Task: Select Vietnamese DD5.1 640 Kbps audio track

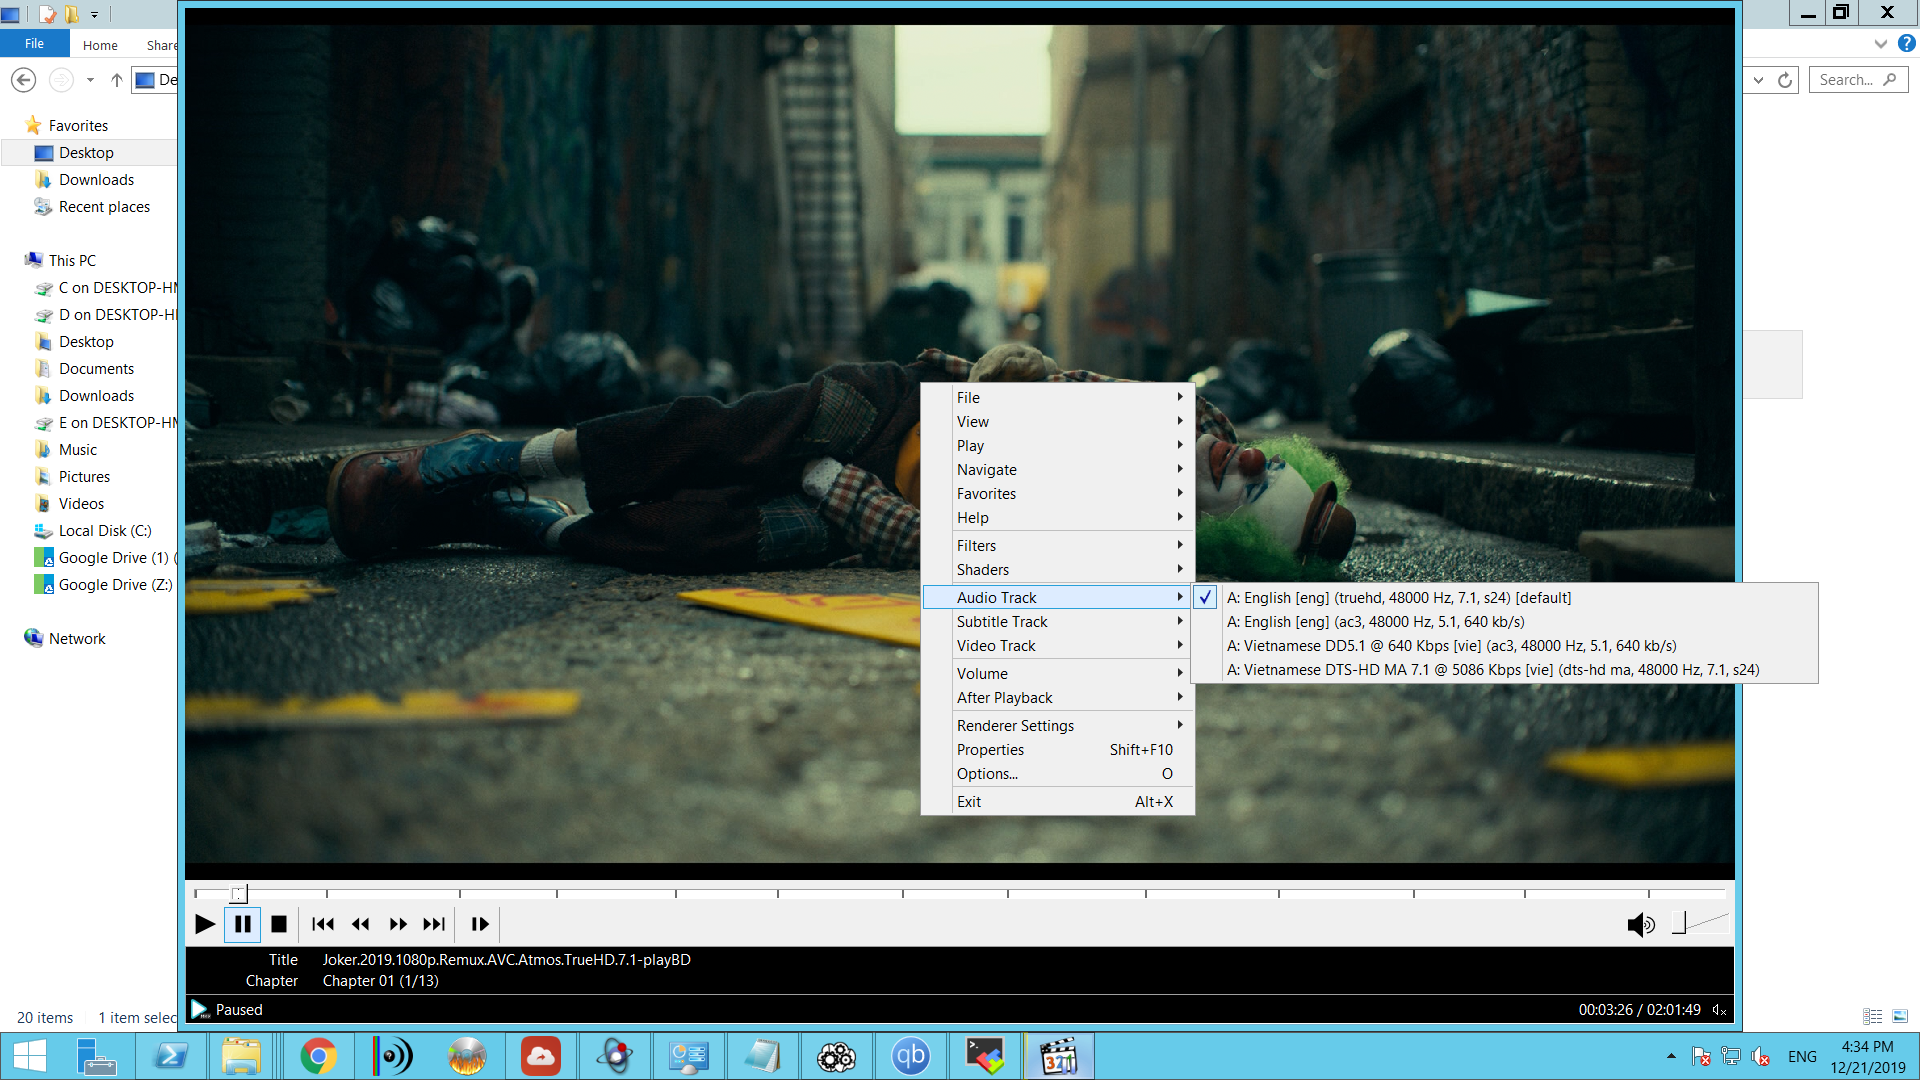Action: click(1505, 646)
